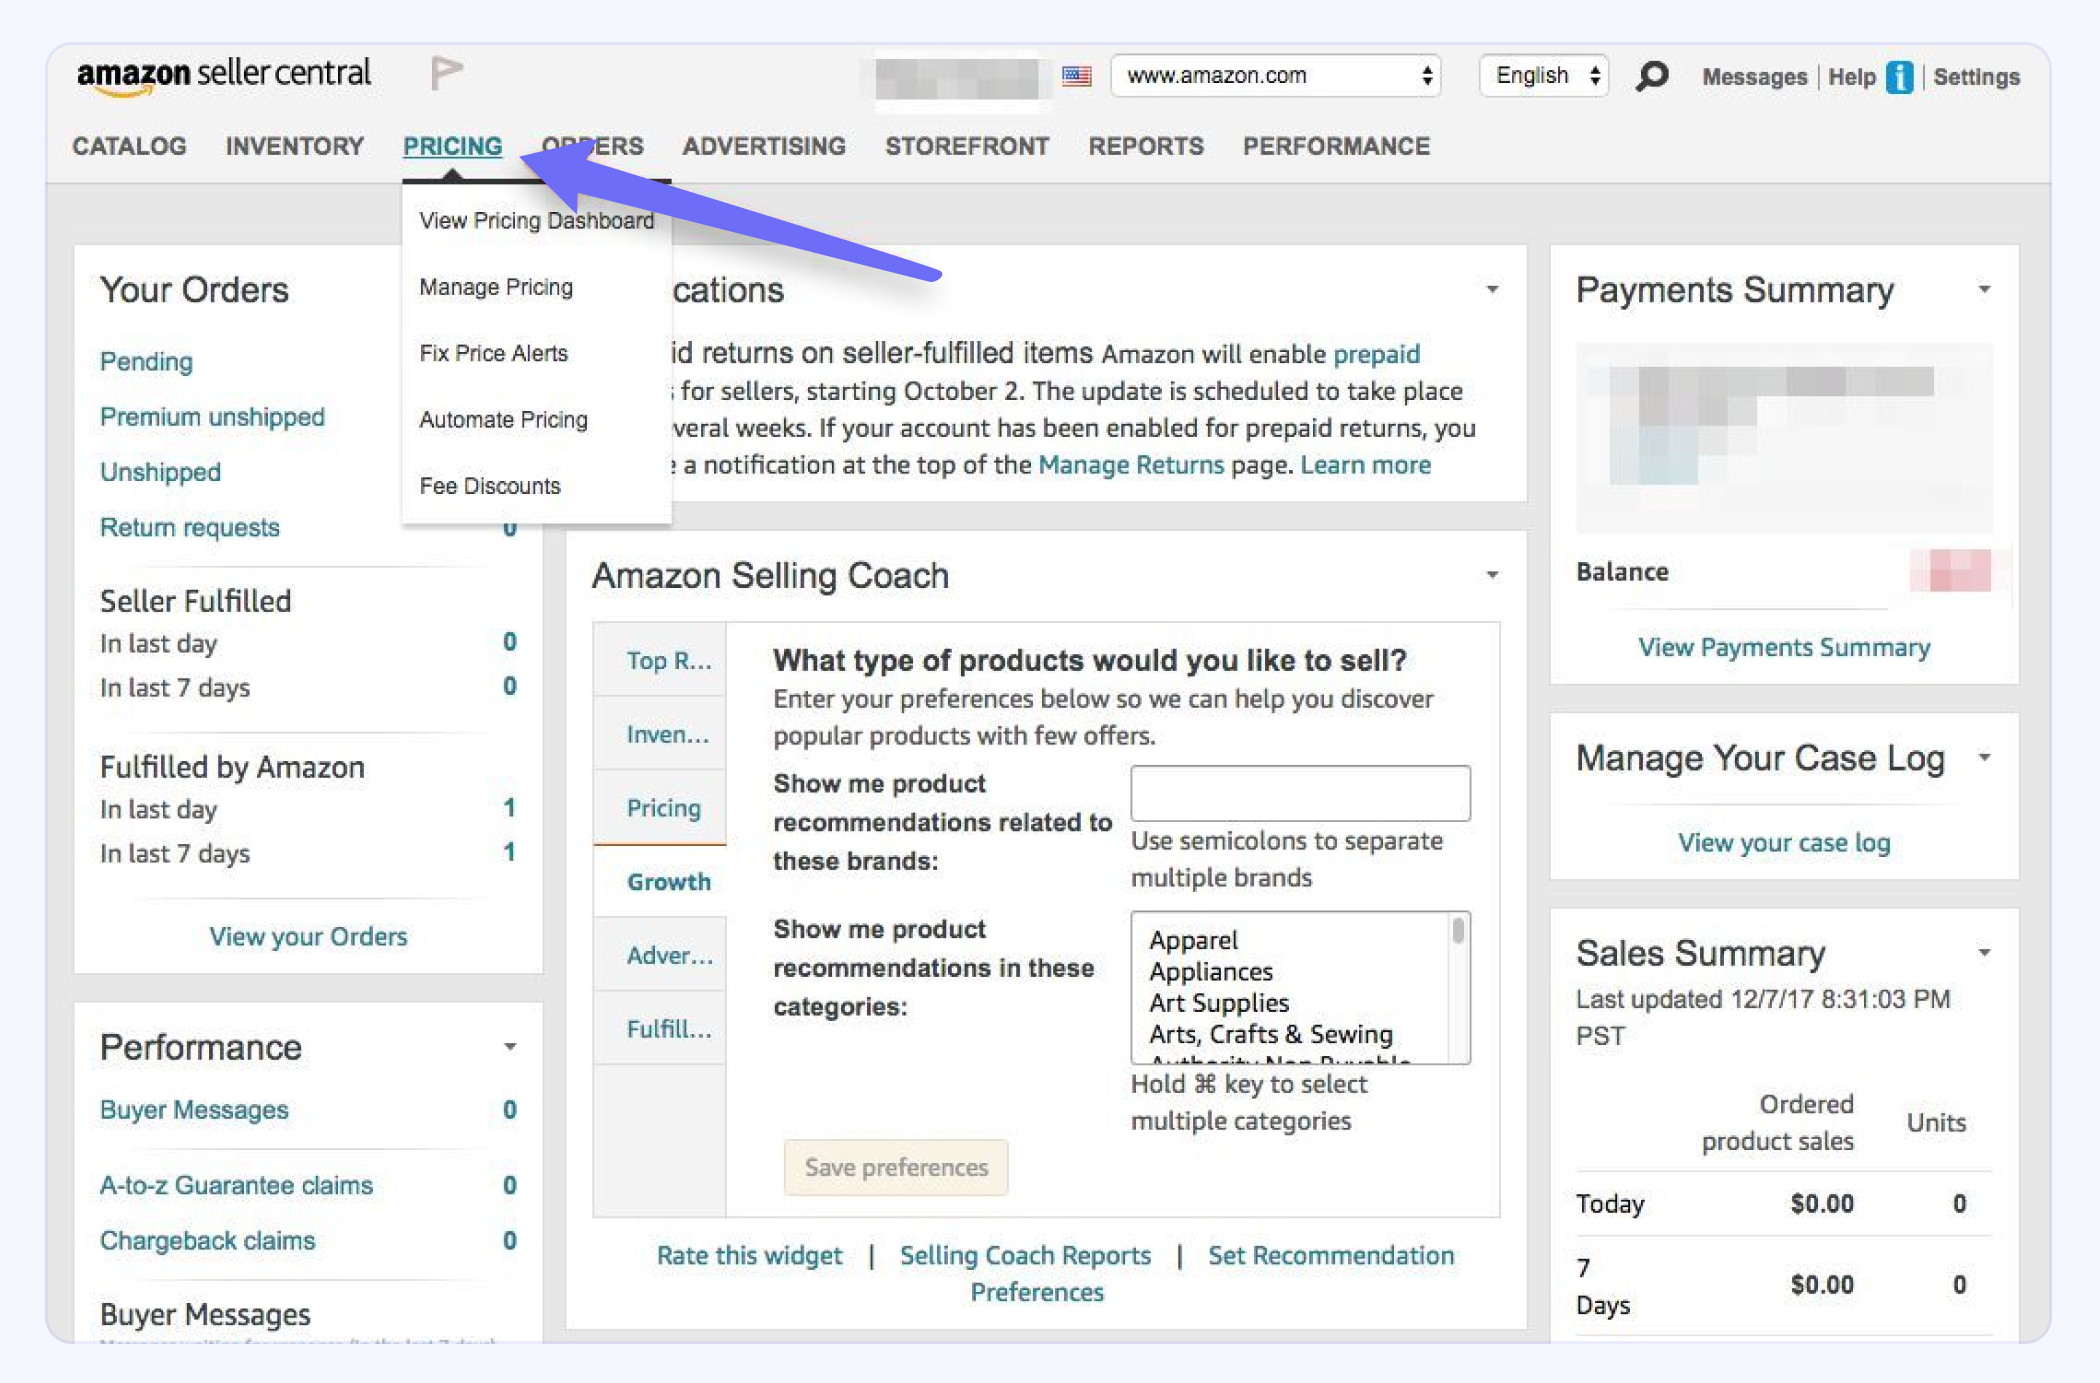
Task: Open Fix Price Alerts submenu
Action: pos(492,352)
